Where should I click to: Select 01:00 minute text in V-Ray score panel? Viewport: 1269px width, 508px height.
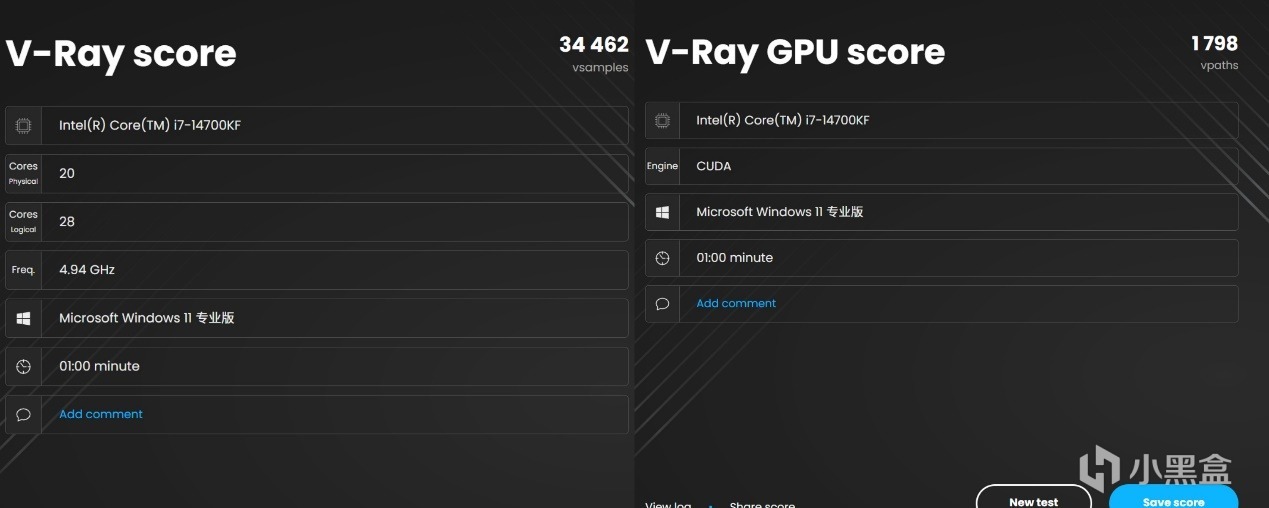click(x=99, y=366)
